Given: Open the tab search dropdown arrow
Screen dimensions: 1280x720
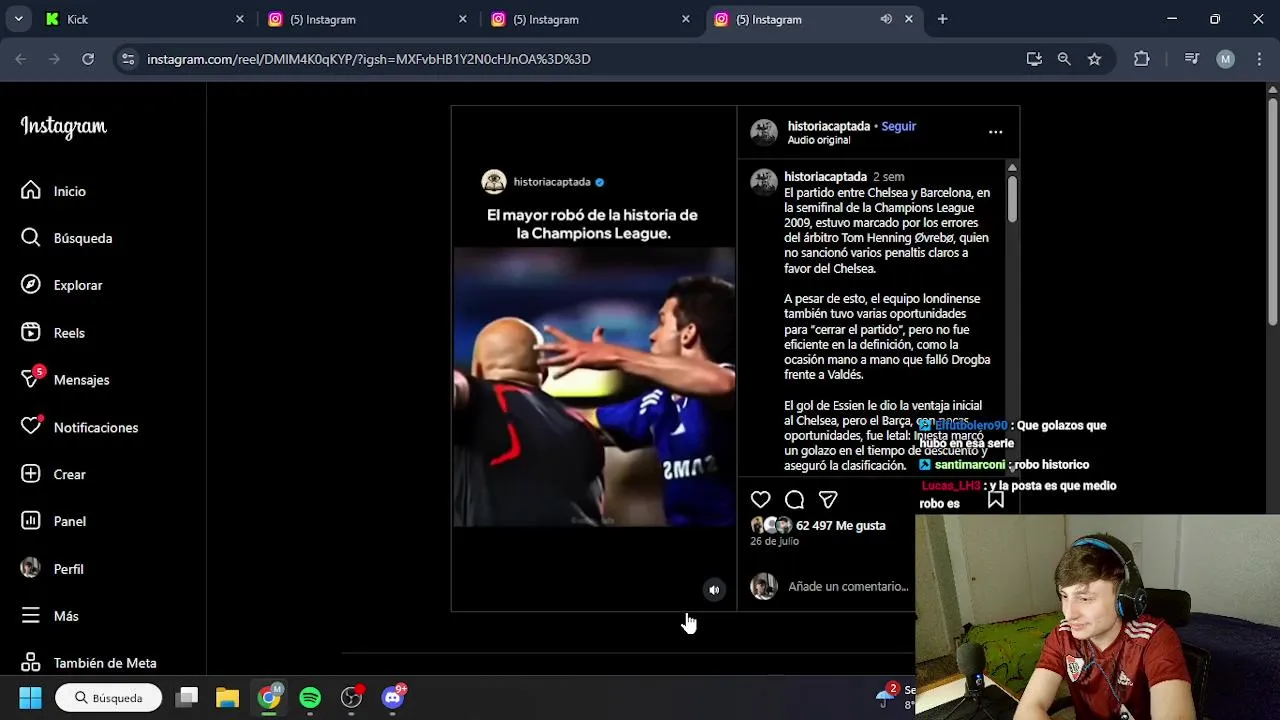Looking at the screenshot, I should [x=18, y=19].
